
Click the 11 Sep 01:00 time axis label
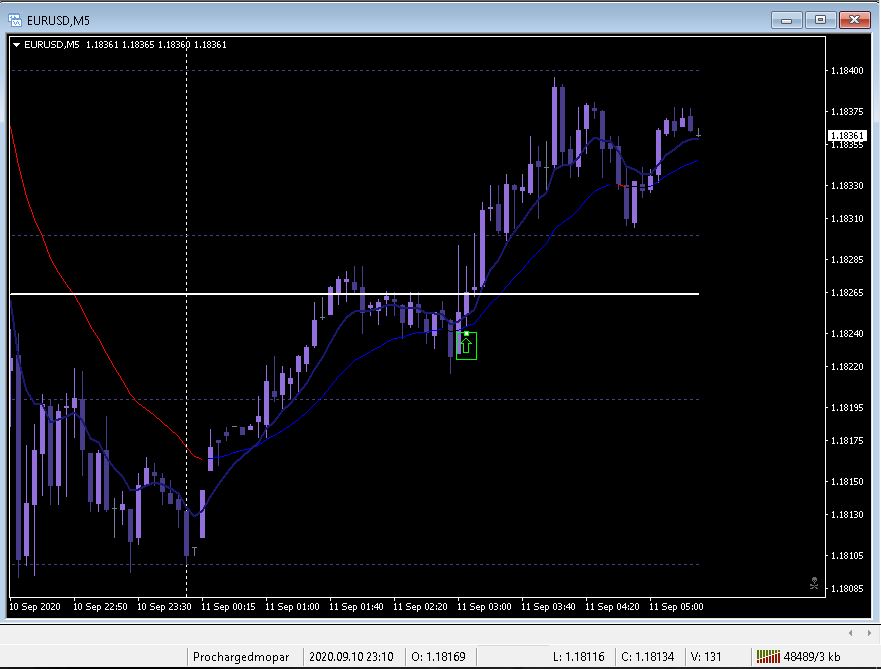point(292,607)
